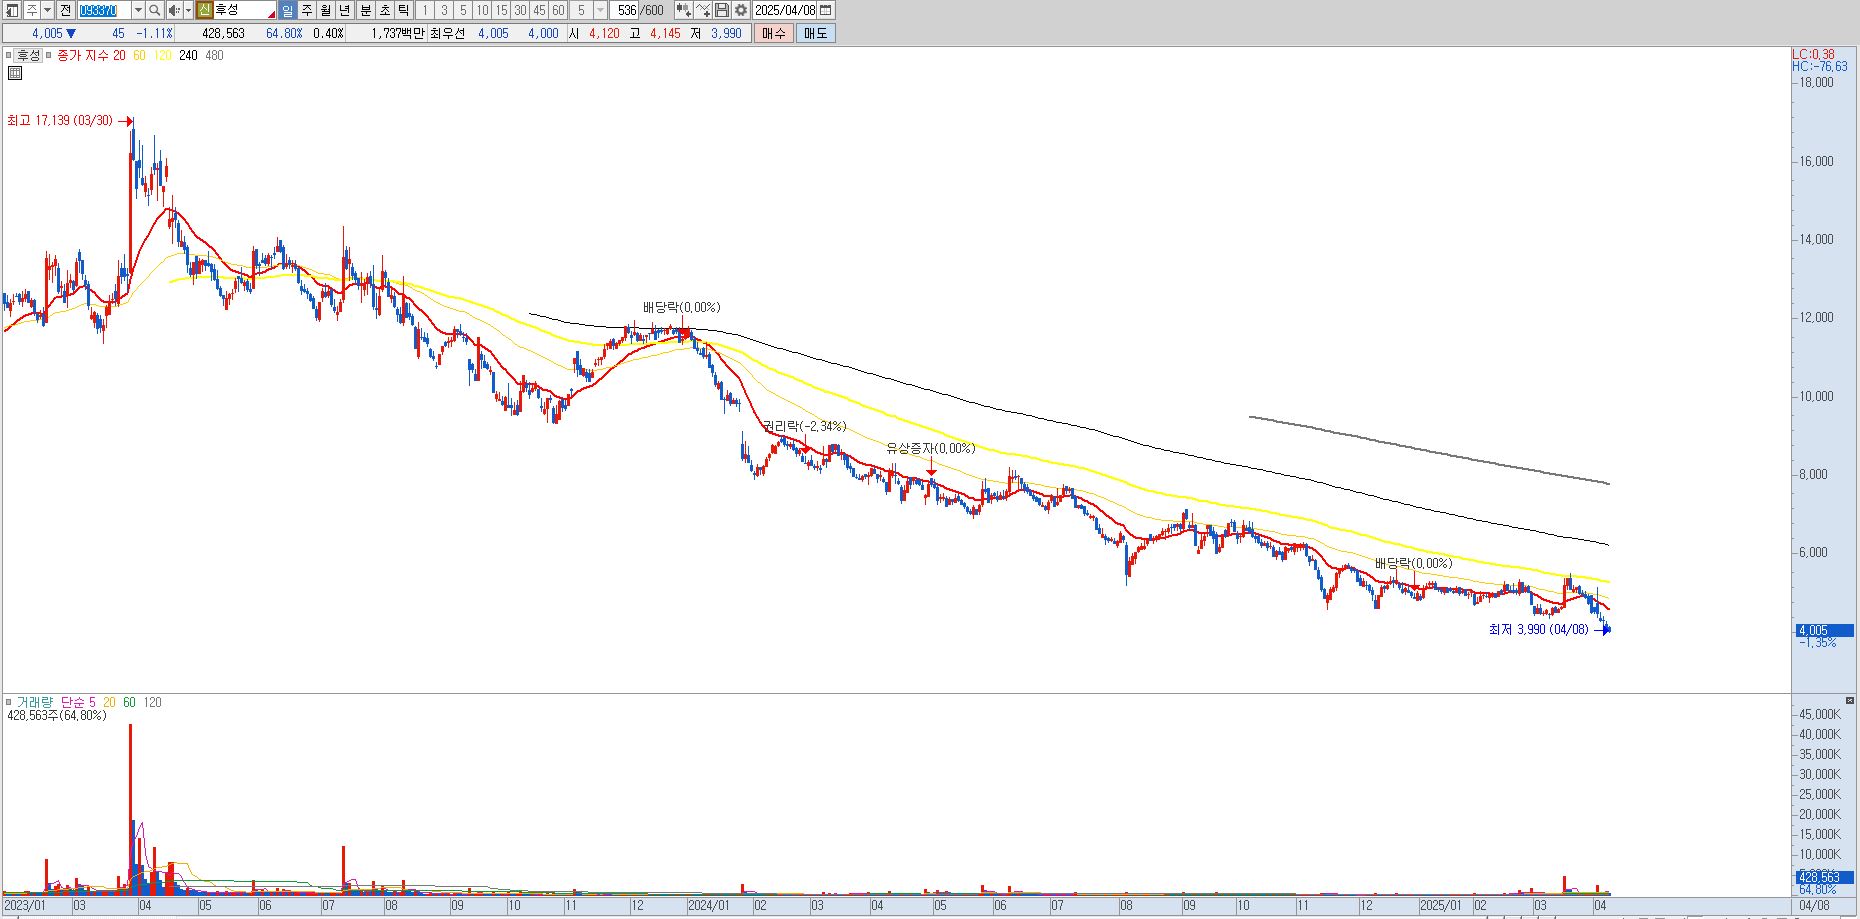Switch chart to 주 weekly period

(x=307, y=10)
